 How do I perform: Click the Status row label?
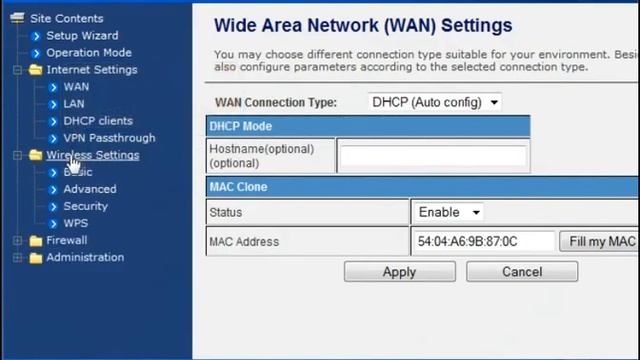pyautogui.click(x=226, y=213)
